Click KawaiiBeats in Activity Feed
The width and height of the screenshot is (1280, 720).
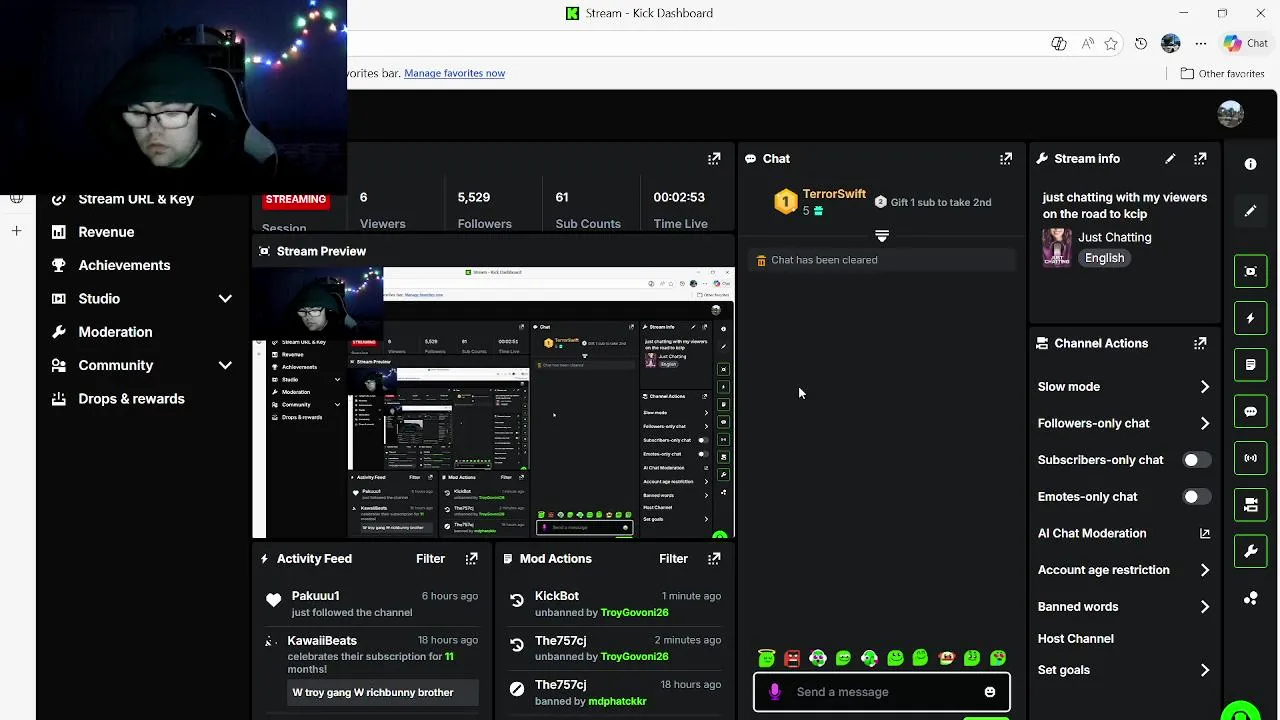pyautogui.click(x=322, y=641)
